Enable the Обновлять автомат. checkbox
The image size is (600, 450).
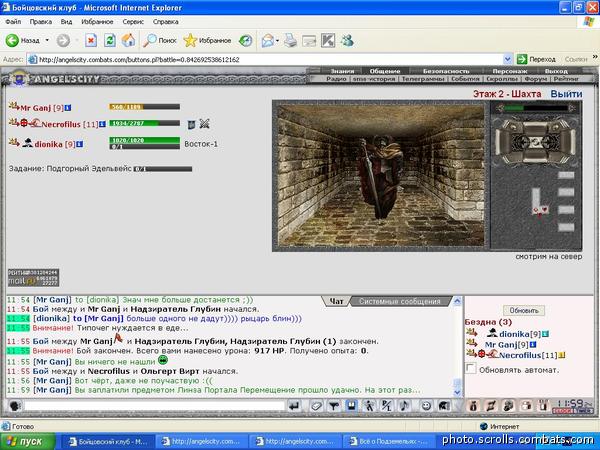tap(470, 369)
